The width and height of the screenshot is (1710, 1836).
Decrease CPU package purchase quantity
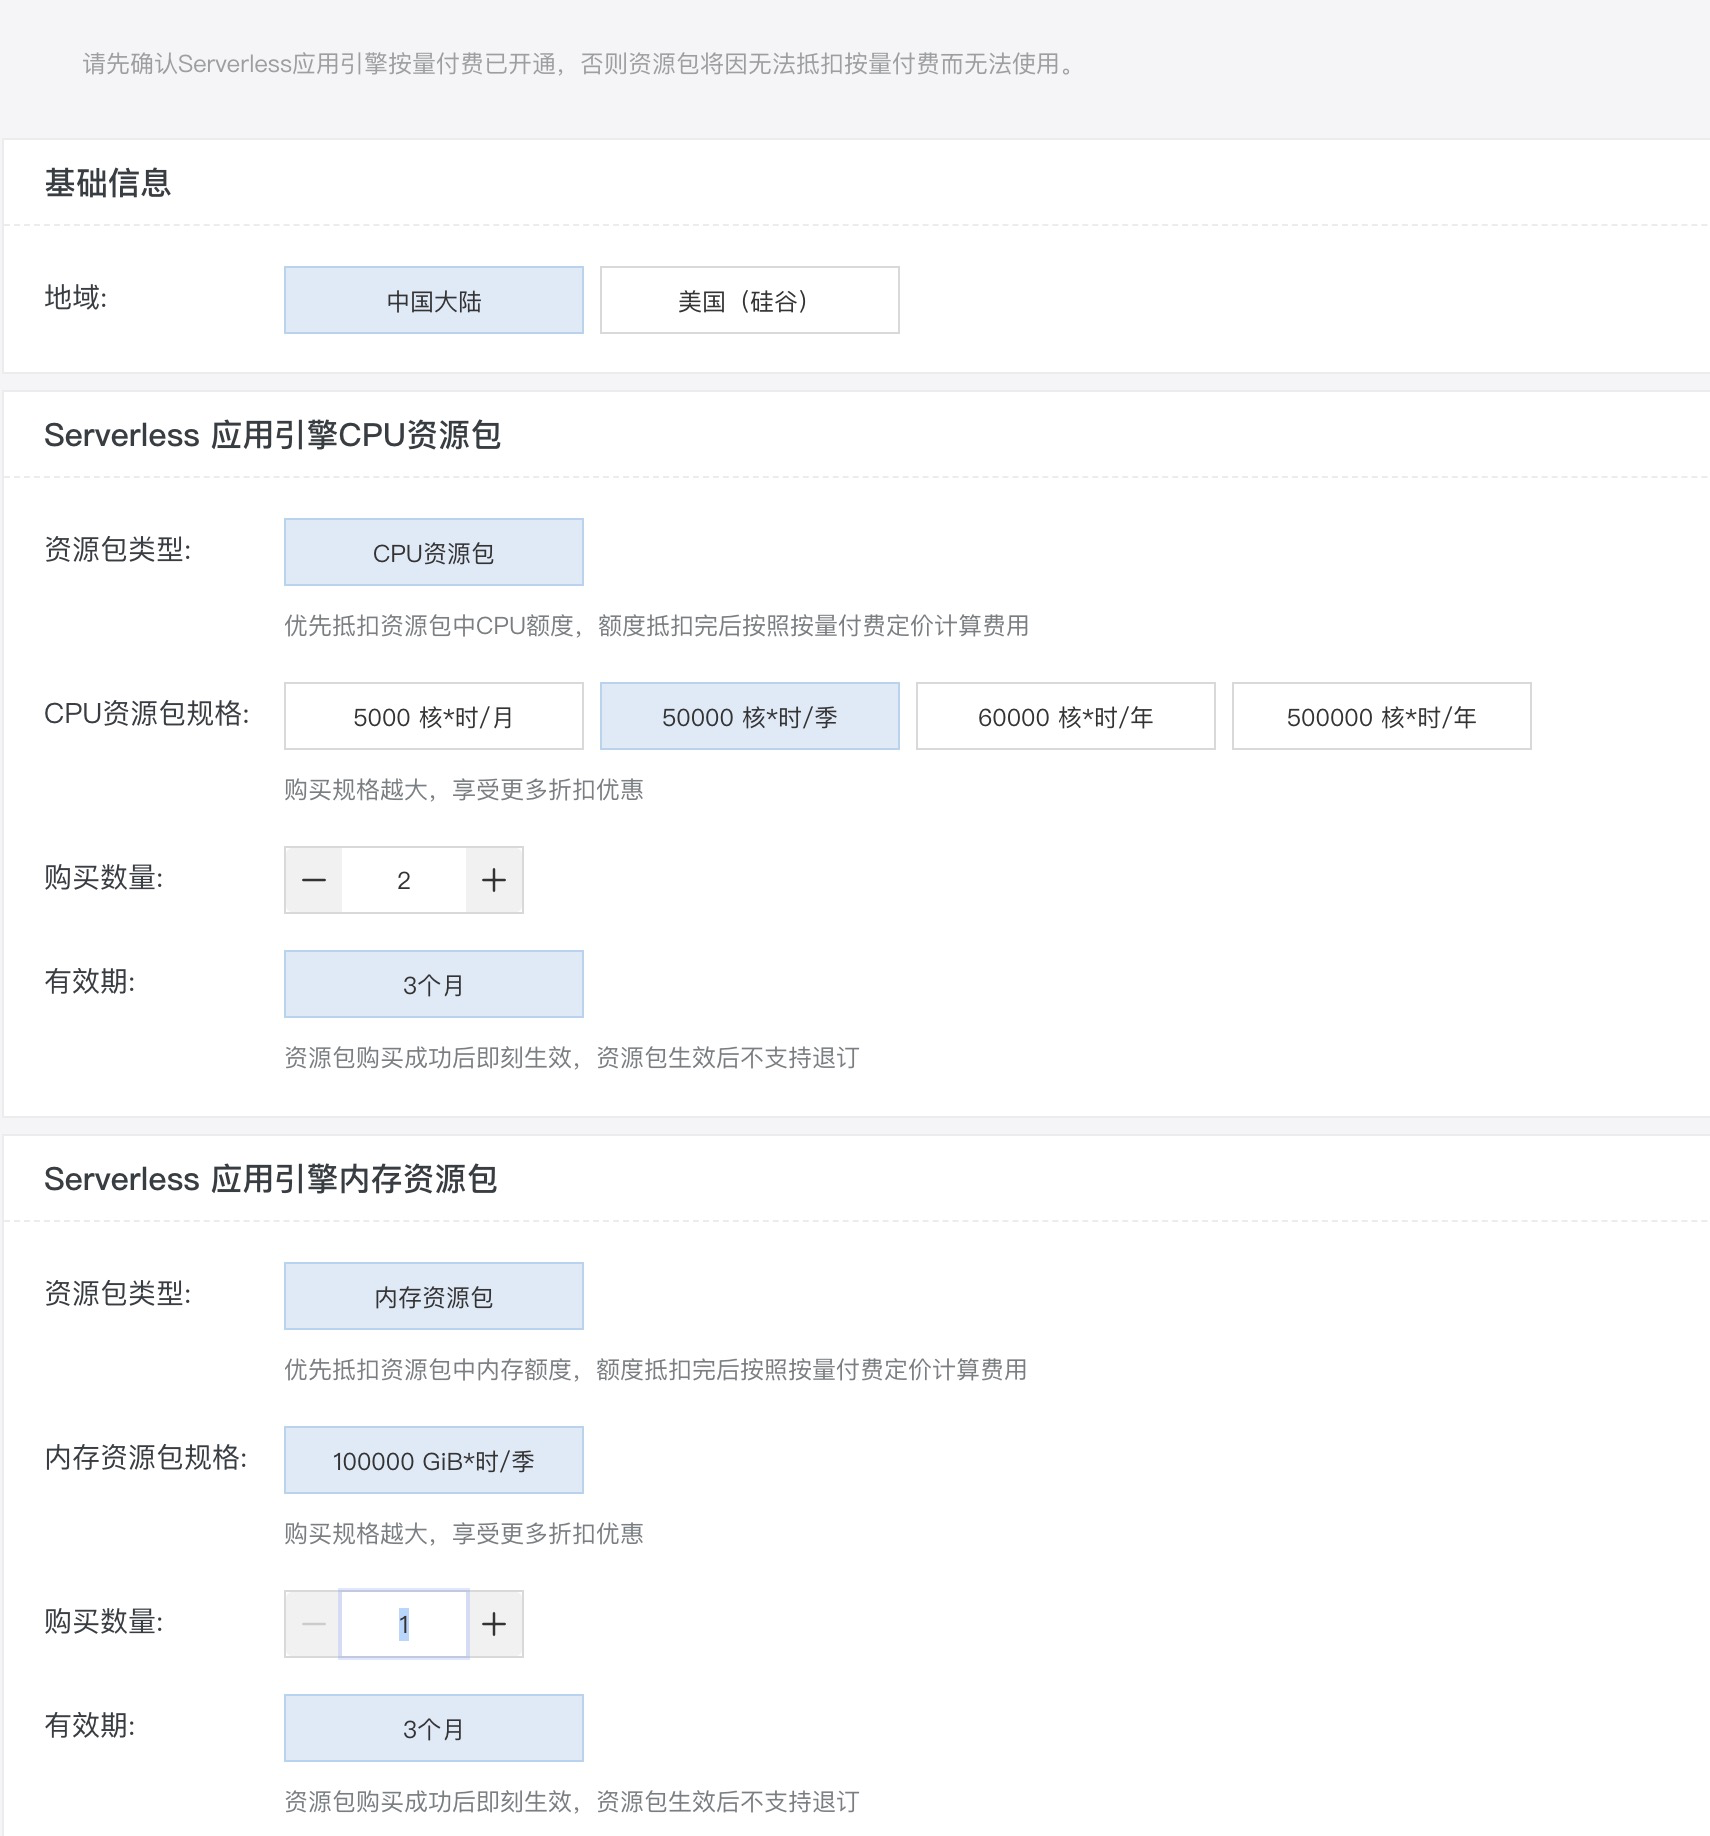click(x=314, y=880)
